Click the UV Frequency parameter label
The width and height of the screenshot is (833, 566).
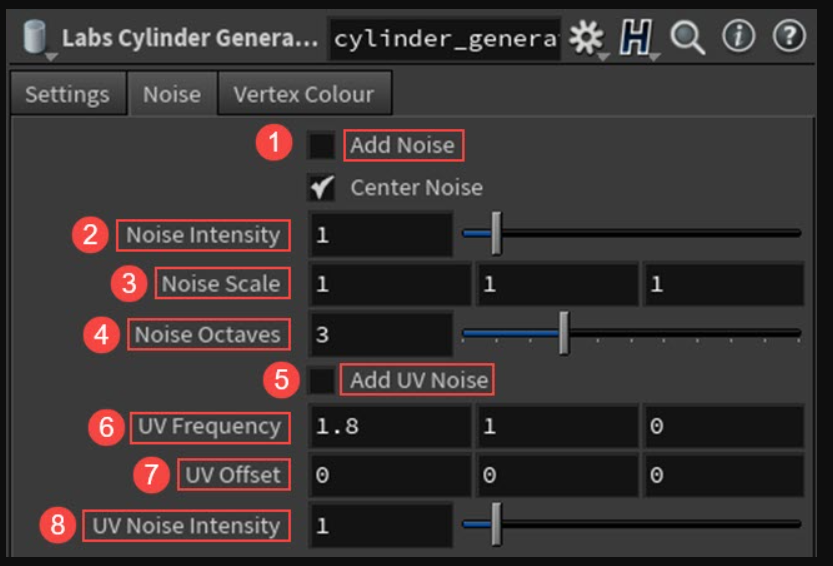point(209,427)
